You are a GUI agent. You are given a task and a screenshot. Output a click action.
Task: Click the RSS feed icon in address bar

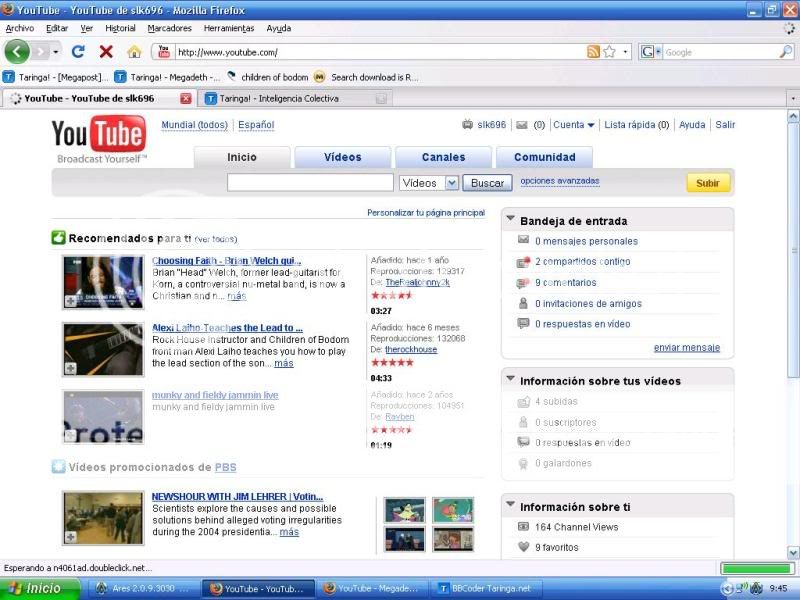coord(593,52)
